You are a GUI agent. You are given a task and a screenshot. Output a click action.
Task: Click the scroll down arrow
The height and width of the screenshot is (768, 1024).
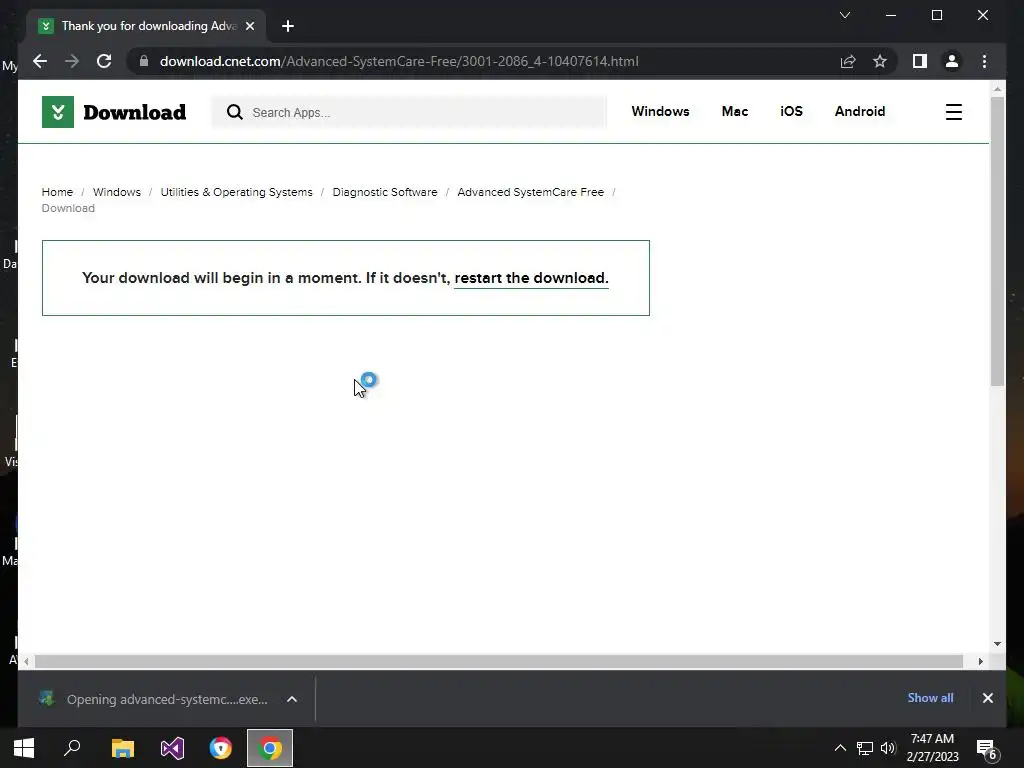point(997,644)
